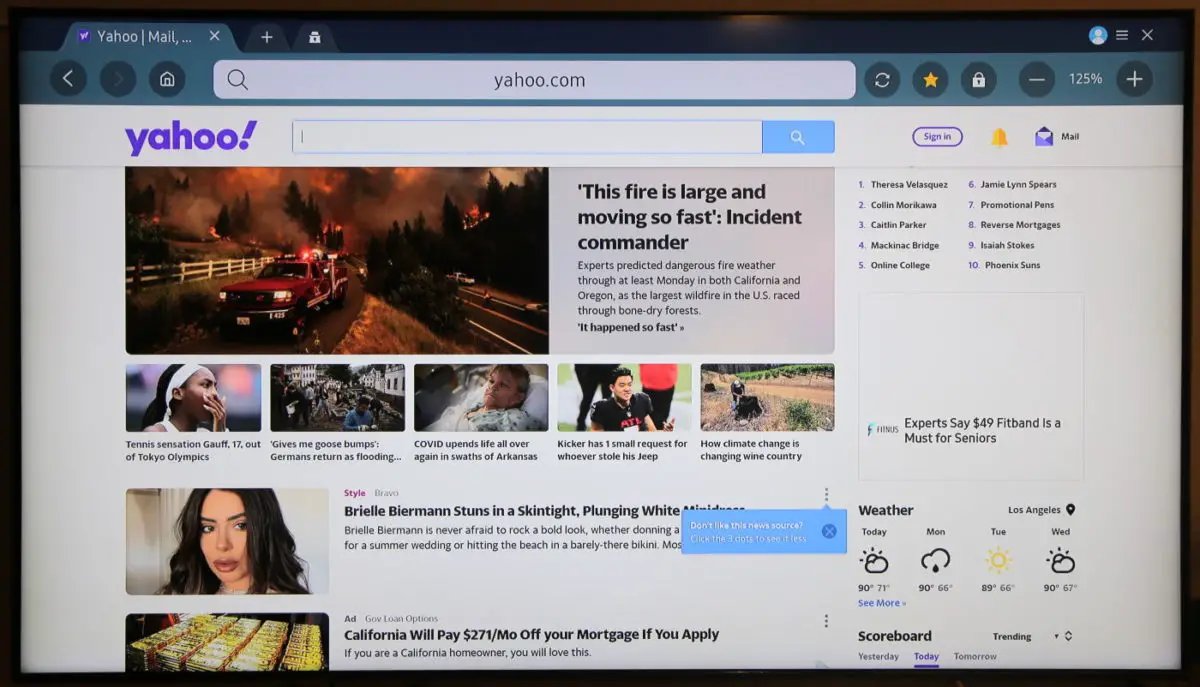Screen dimensions: 1200x687
Task: Go back with the browser back arrow
Action: pyautogui.click(x=68, y=79)
